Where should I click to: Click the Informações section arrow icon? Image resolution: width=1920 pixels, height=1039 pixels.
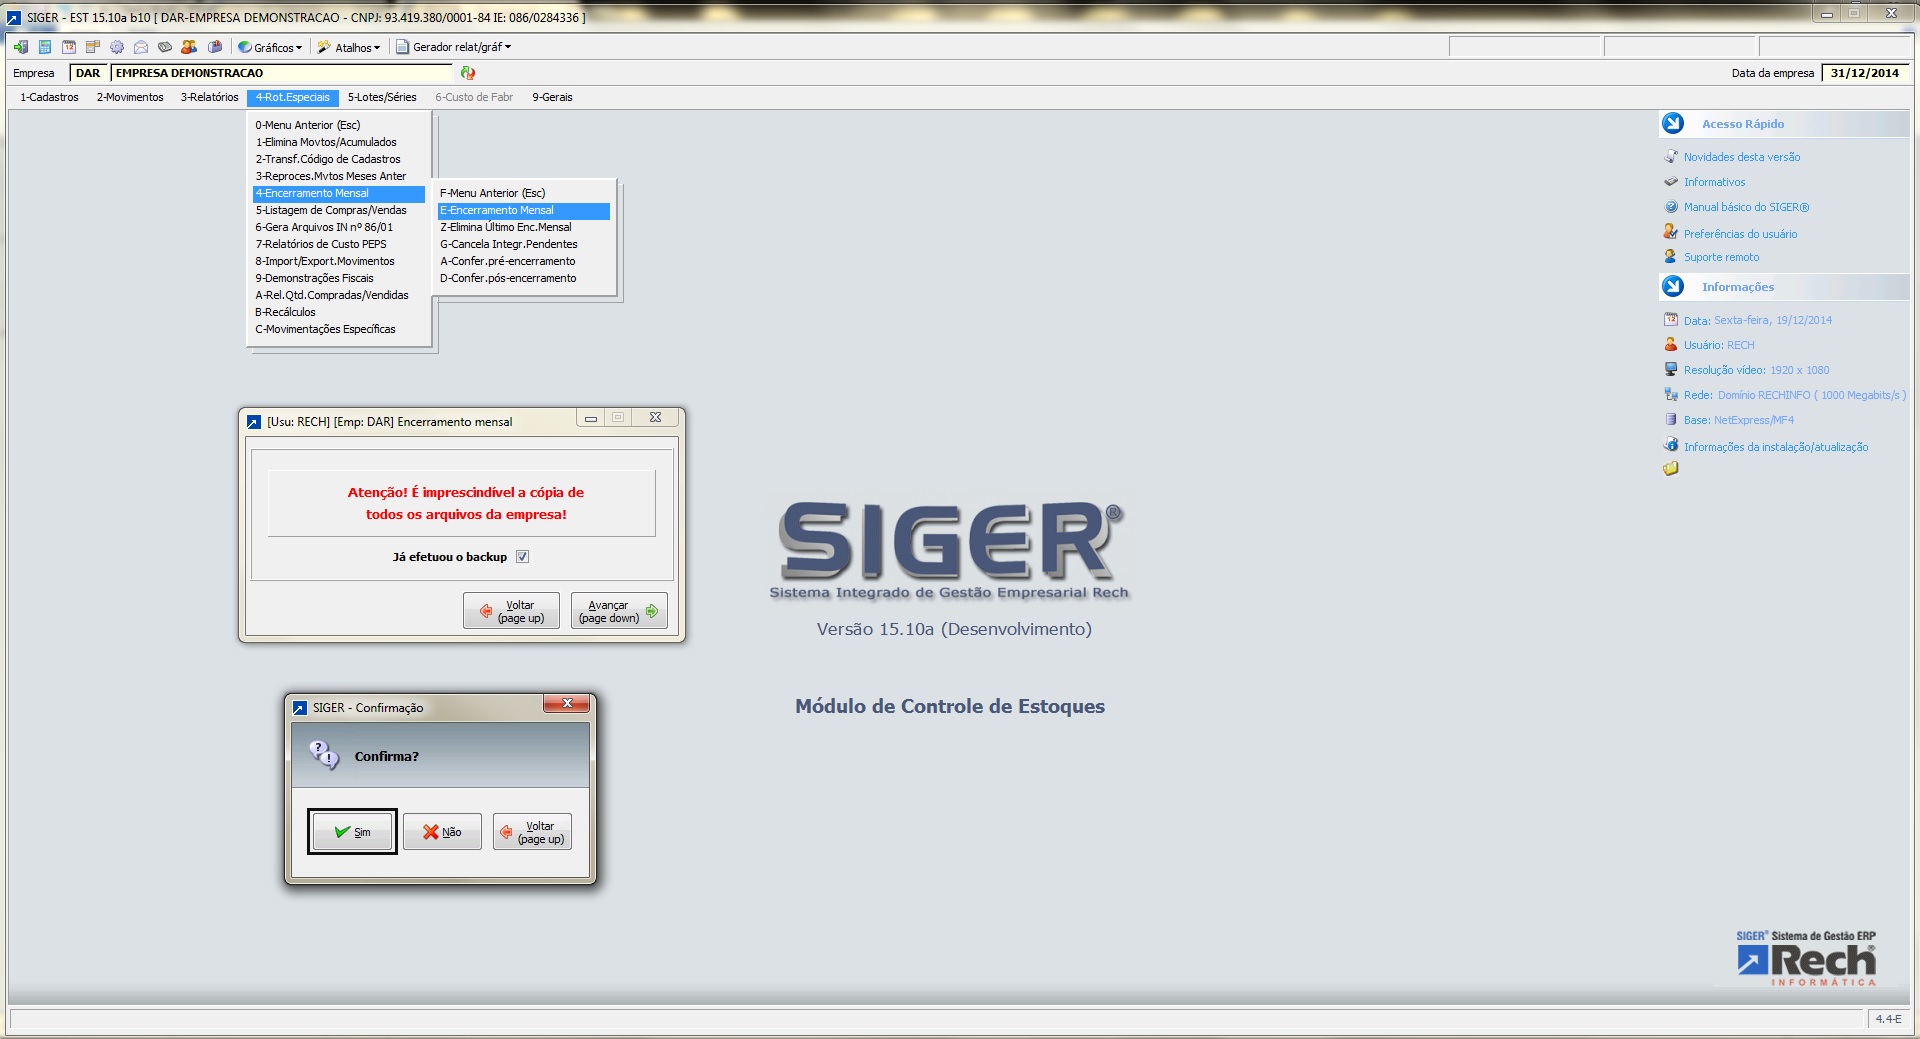click(x=1673, y=286)
